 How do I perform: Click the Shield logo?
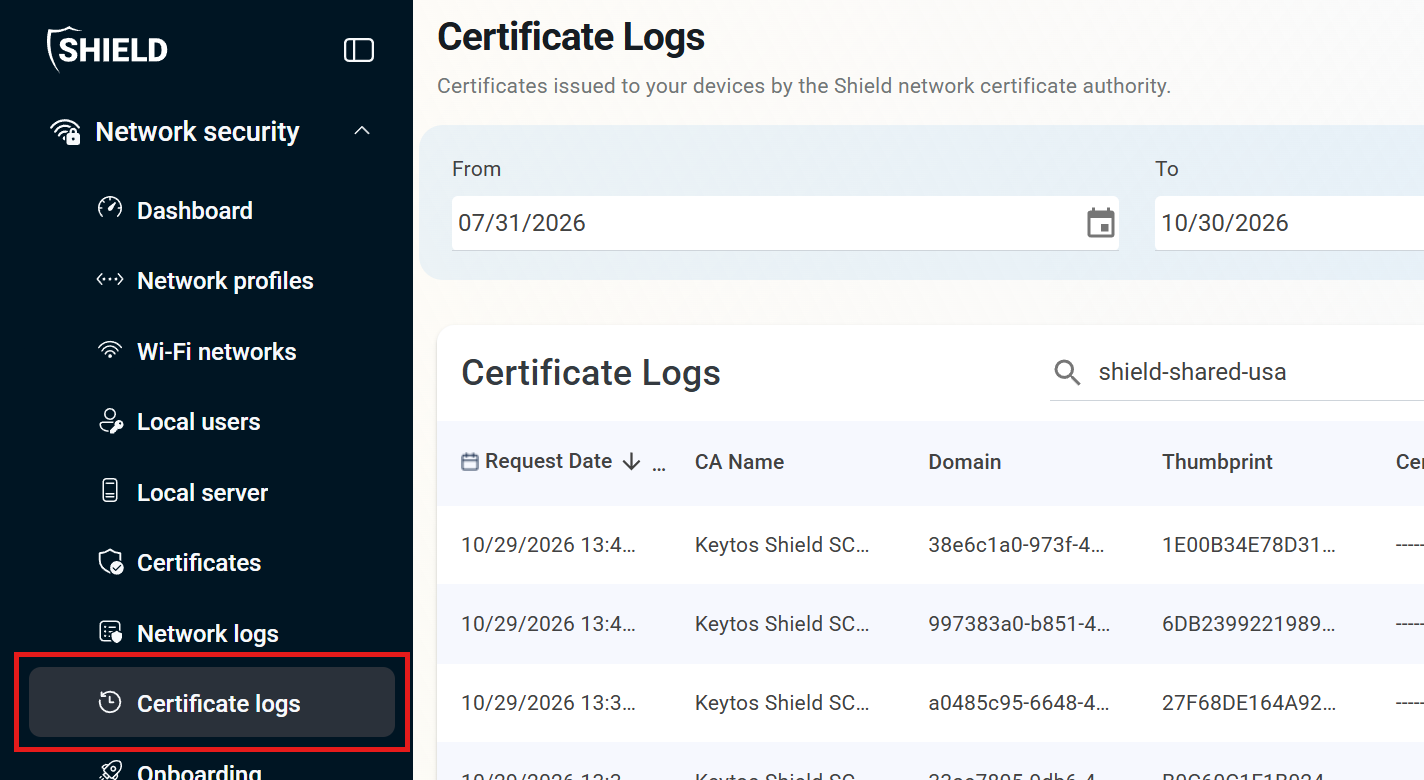click(107, 49)
